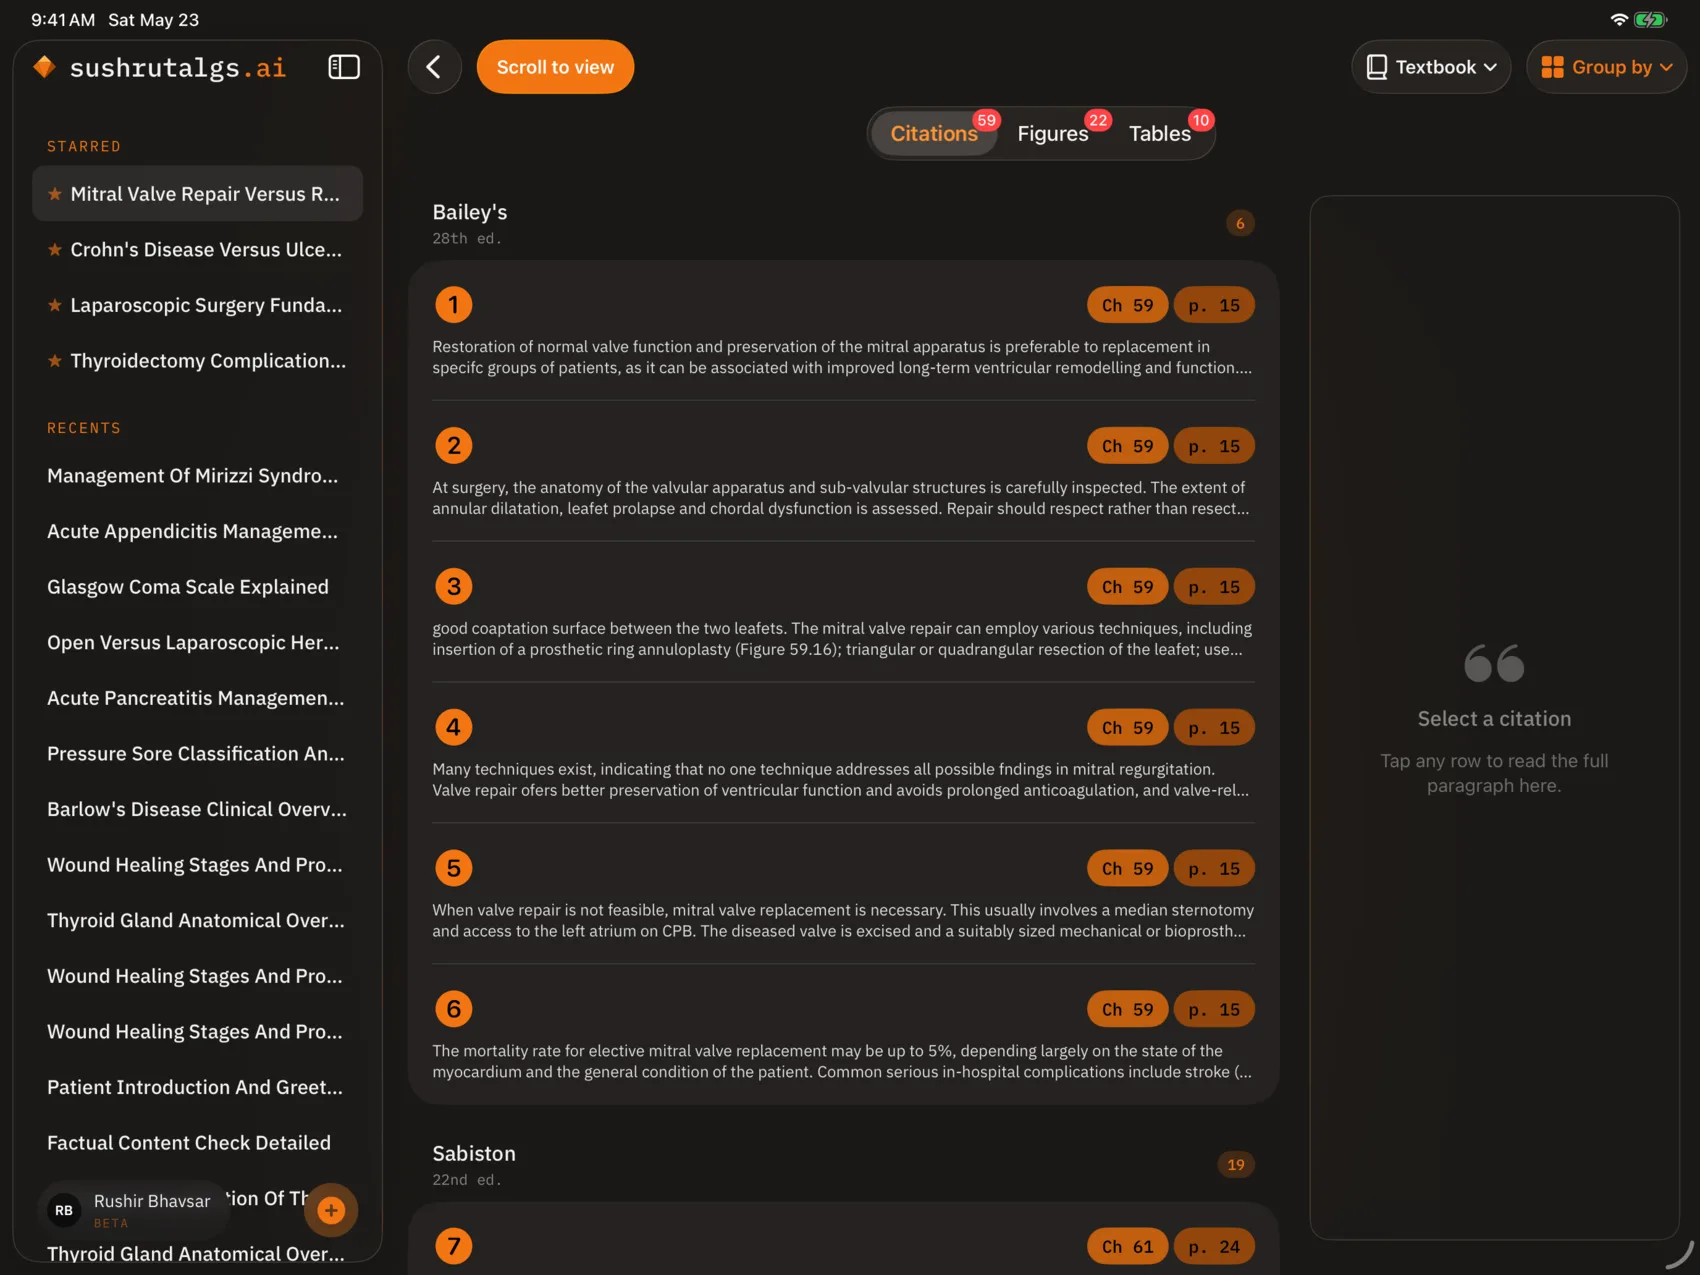
Task: Click Ch 59 tag on citation 1
Action: pyautogui.click(x=1127, y=305)
